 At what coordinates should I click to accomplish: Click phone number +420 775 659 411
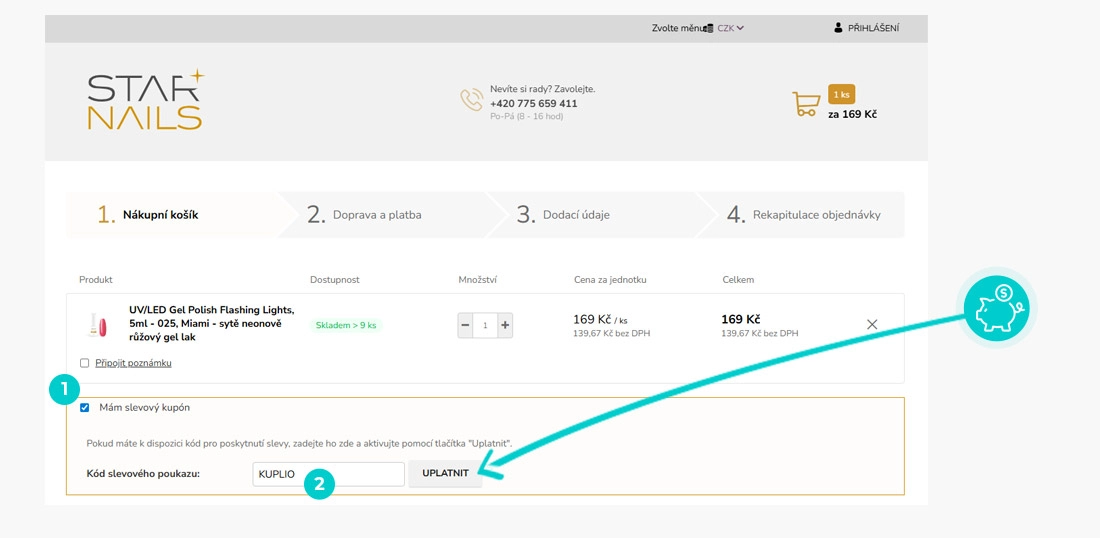click(534, 103)
